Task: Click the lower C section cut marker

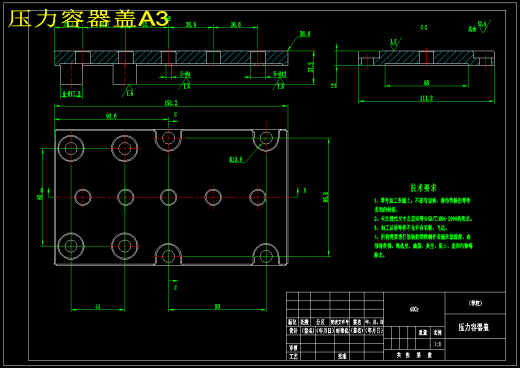Action: click(x=176, y=287)
